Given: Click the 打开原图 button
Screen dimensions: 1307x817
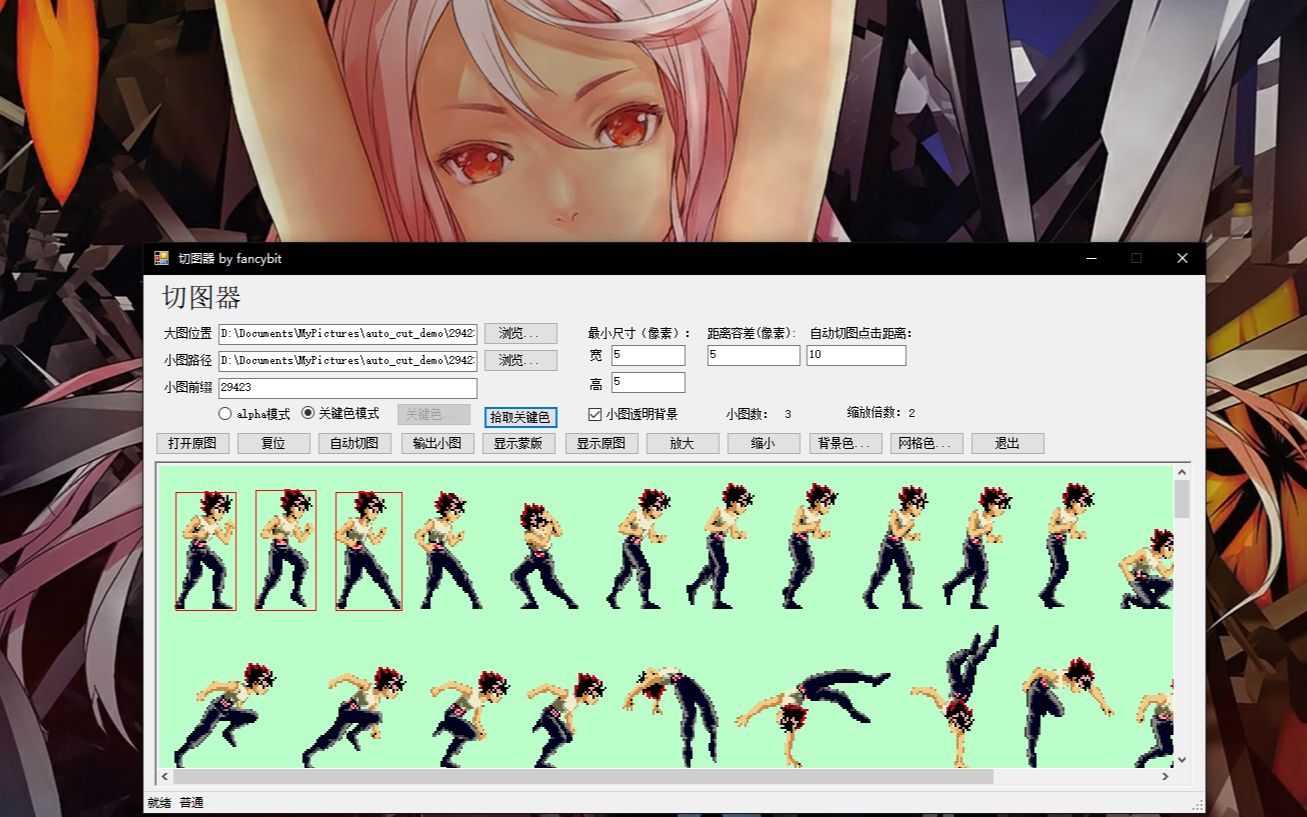Looking at the screenshot, I should [193, 443].
